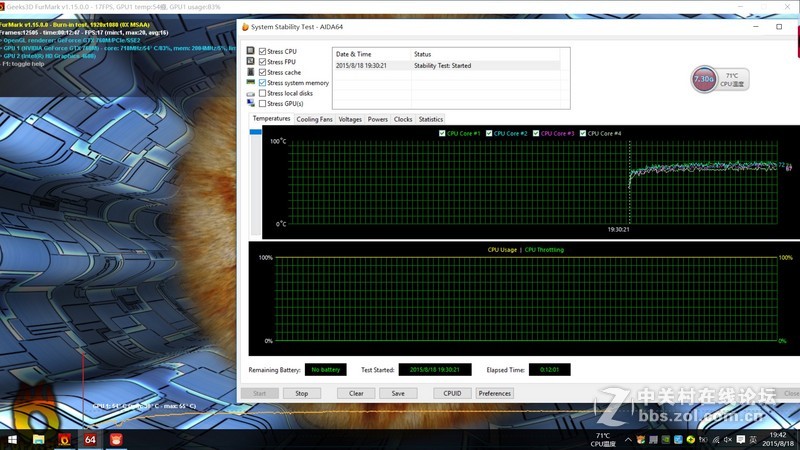The width and height of the screenshot is (800, 450).
Task: Enable the Stress local disks checkbox
Action: [x=262, y=93]
